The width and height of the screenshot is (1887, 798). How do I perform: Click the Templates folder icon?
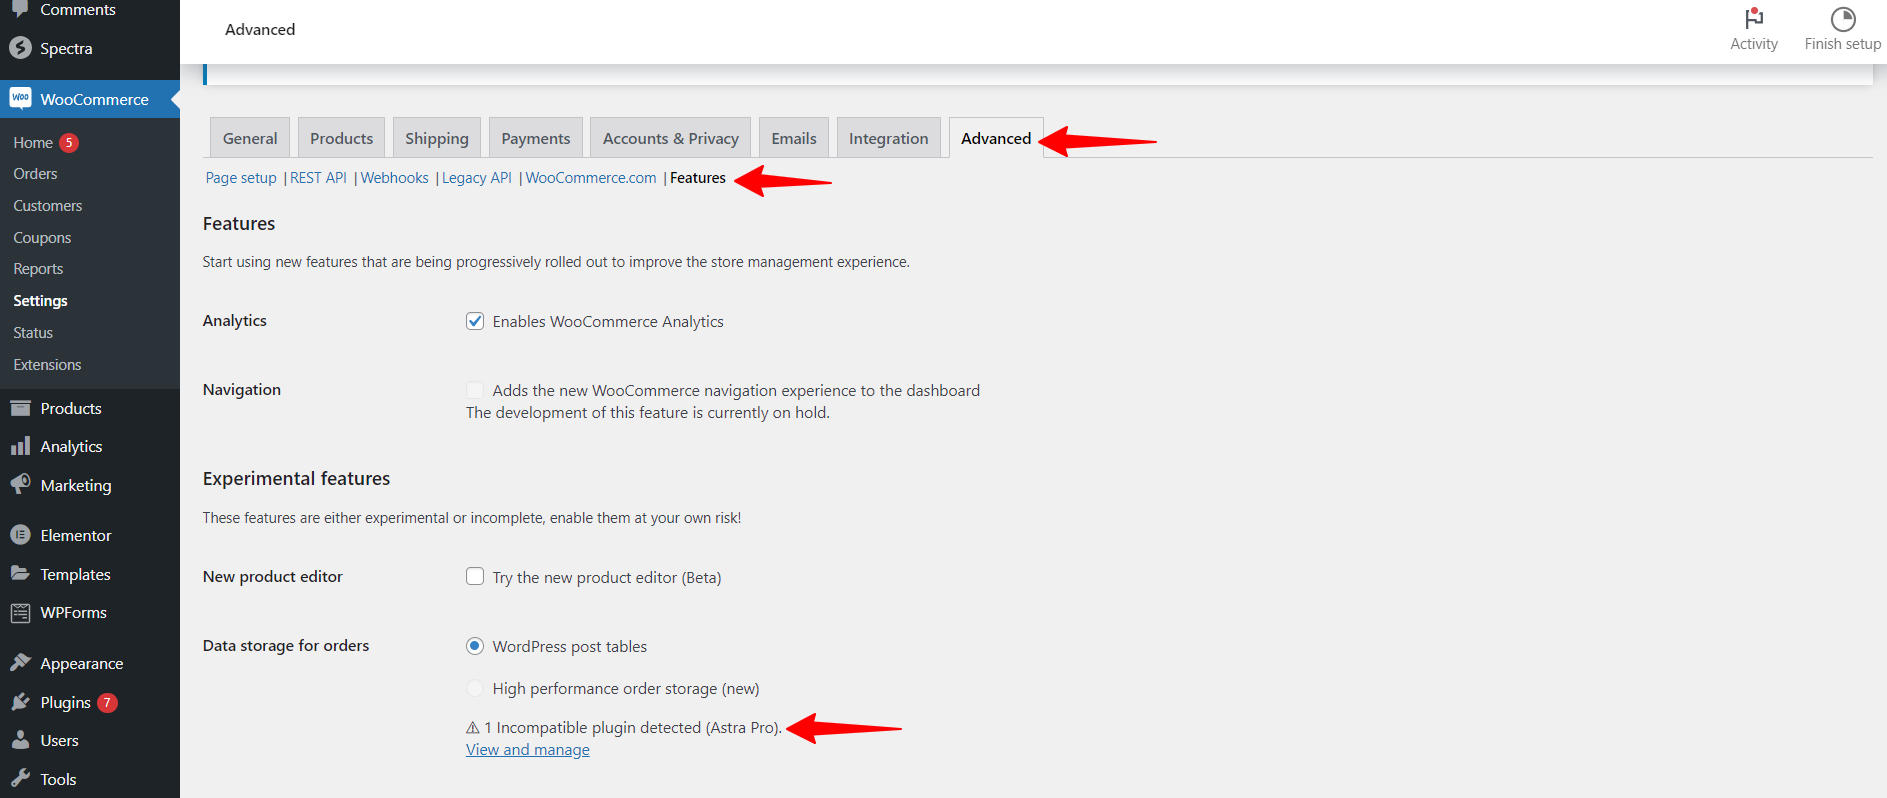pyautogui.click(x=20, y=573)
